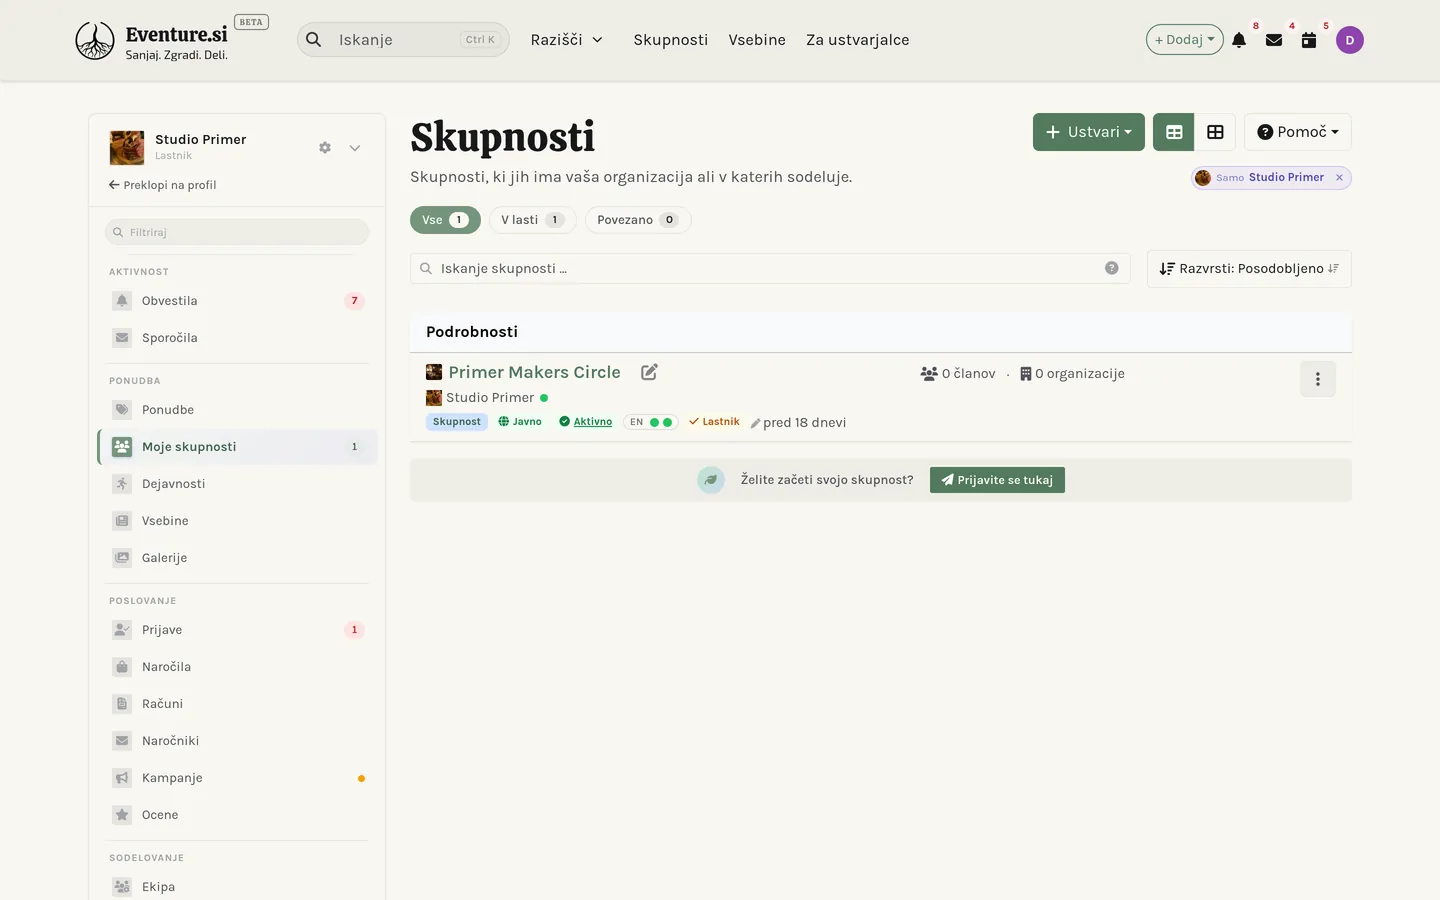This screenshot has height=900, width=1440.
Task: Open Primer Makers Circle community link
Action: pyautogui.click(x=534, y=372)
